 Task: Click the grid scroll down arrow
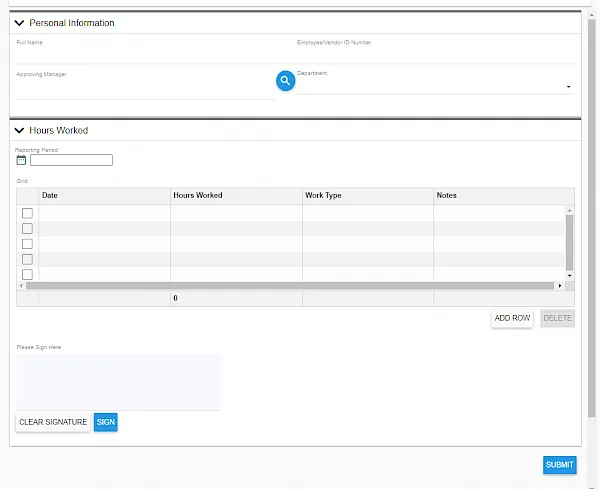point(569,275)
